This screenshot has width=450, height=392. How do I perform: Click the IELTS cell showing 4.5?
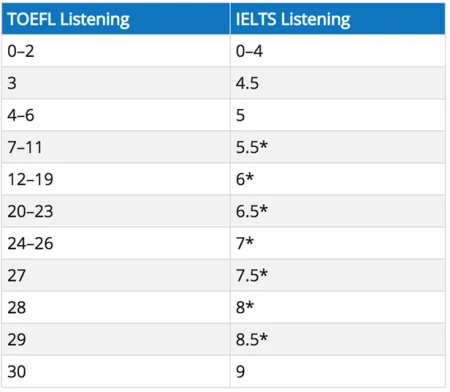tap(338, 83)
